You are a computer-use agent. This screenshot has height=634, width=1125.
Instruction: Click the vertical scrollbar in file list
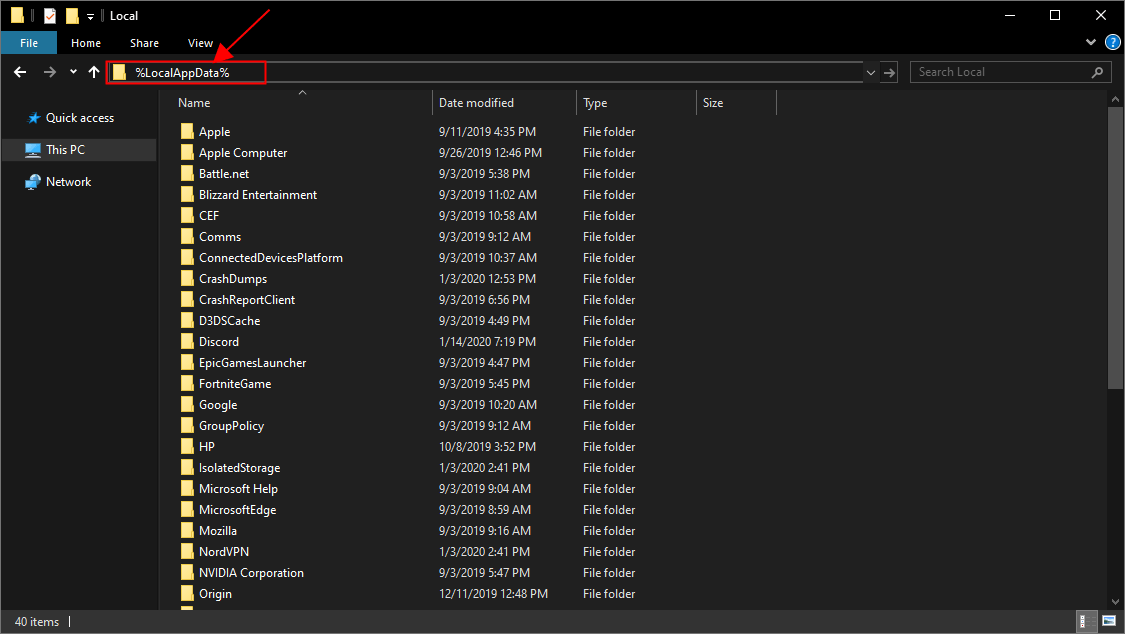click(x=1116, y=250)
